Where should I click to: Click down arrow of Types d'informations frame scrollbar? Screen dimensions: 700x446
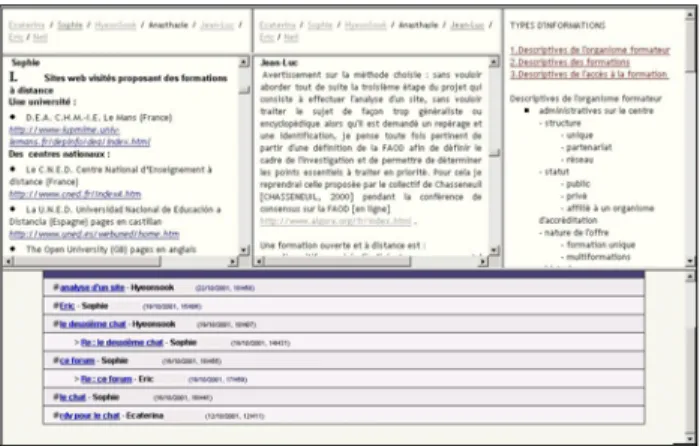click(x=690, y=261)
